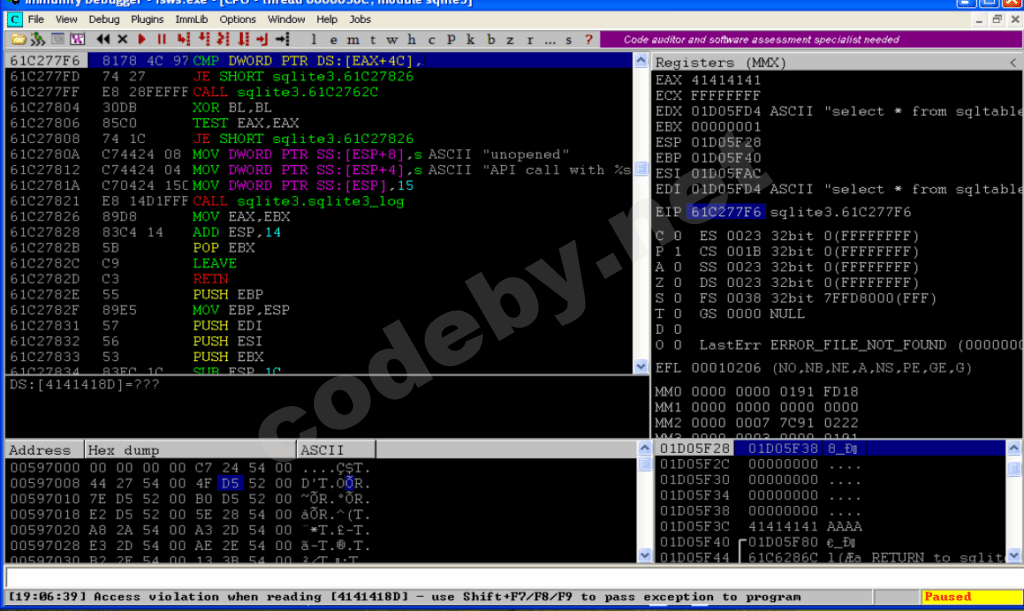Select stack entry 01D05F3C 41414141 AAAA
1024x611 pixels.
pyautogui.click(x=830, y=526)
